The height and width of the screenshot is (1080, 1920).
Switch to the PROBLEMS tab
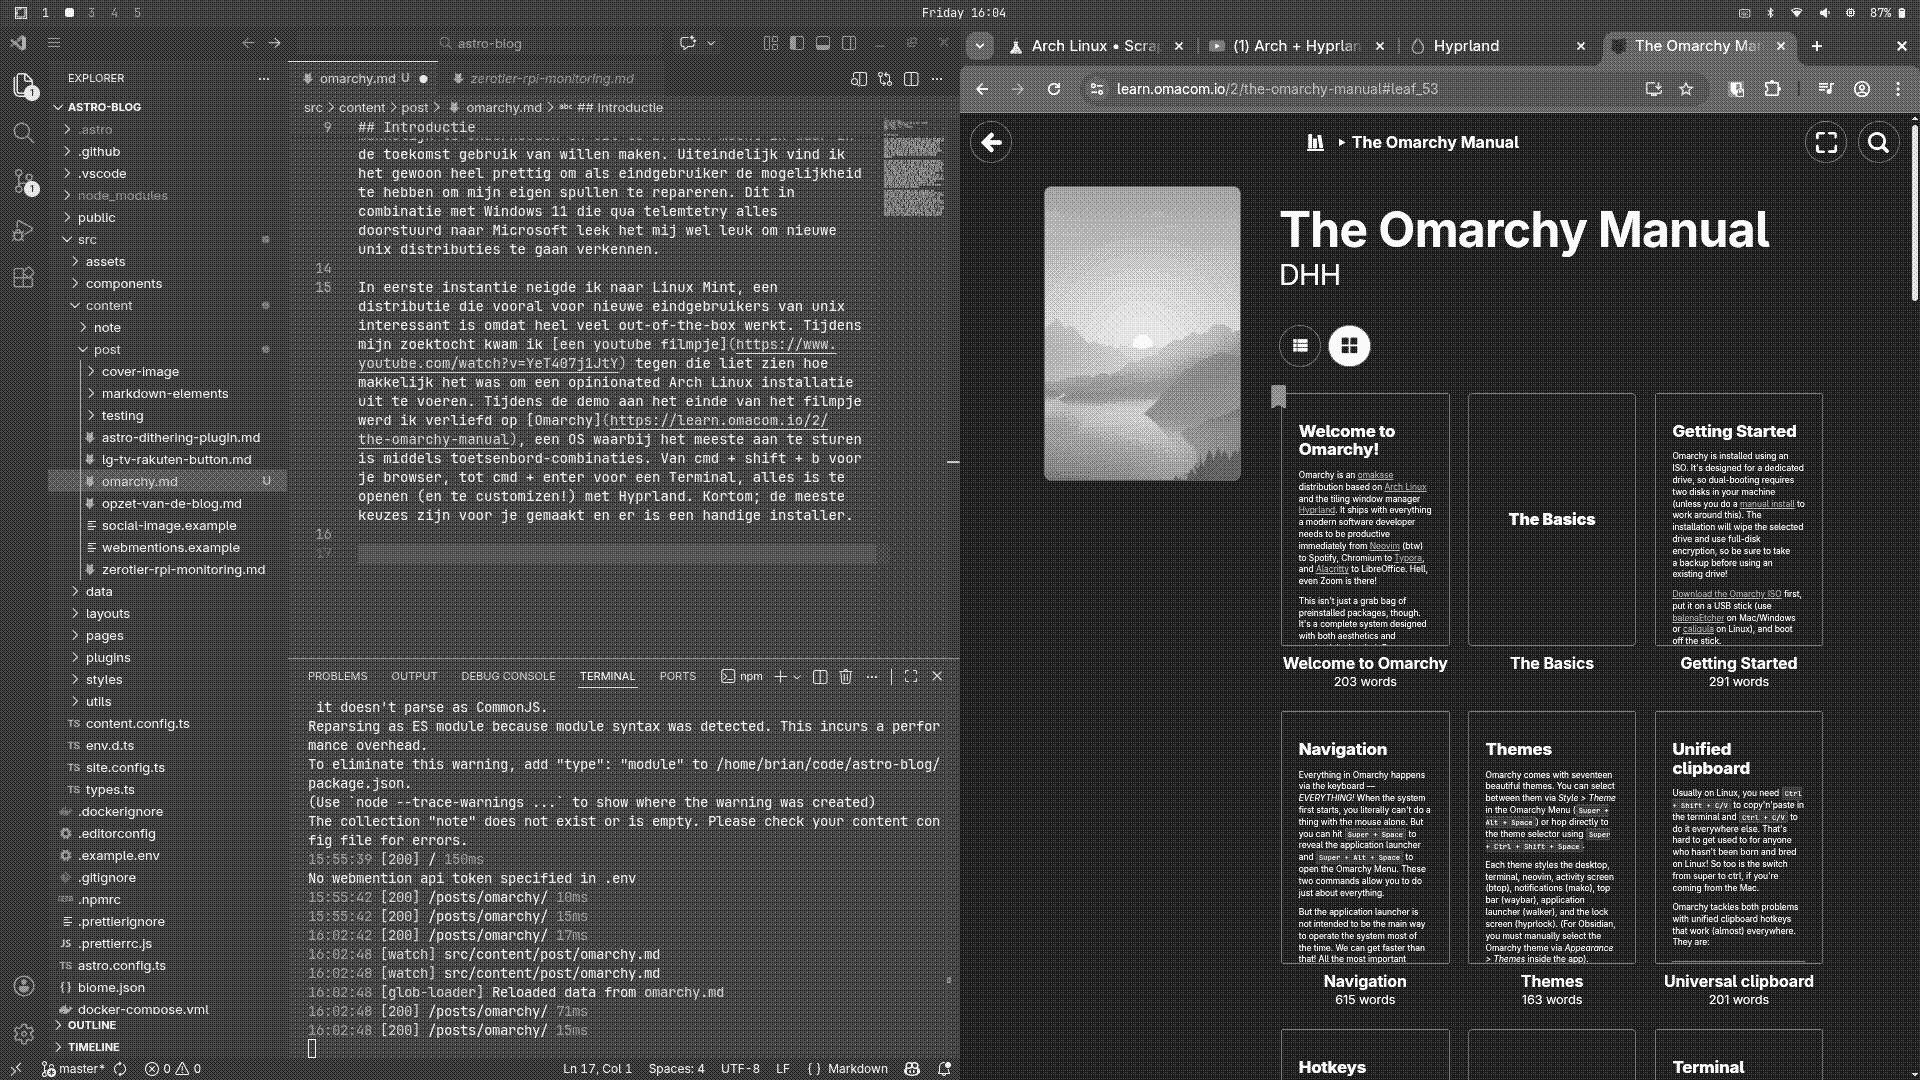click(x=338, y=676)
